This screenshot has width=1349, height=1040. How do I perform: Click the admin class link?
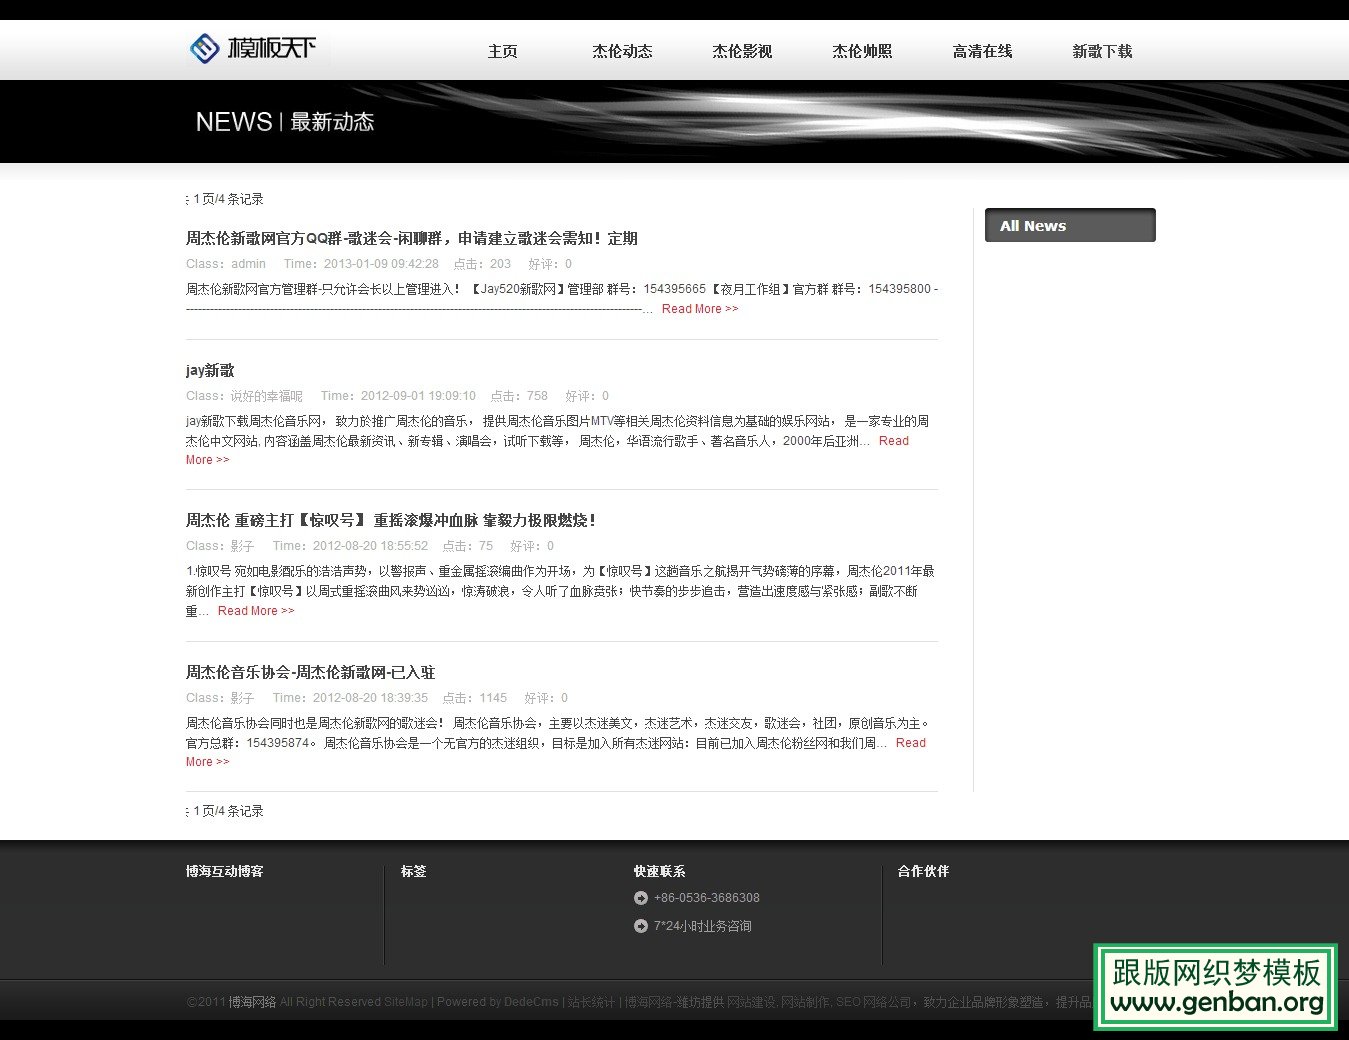pos(248,263)
